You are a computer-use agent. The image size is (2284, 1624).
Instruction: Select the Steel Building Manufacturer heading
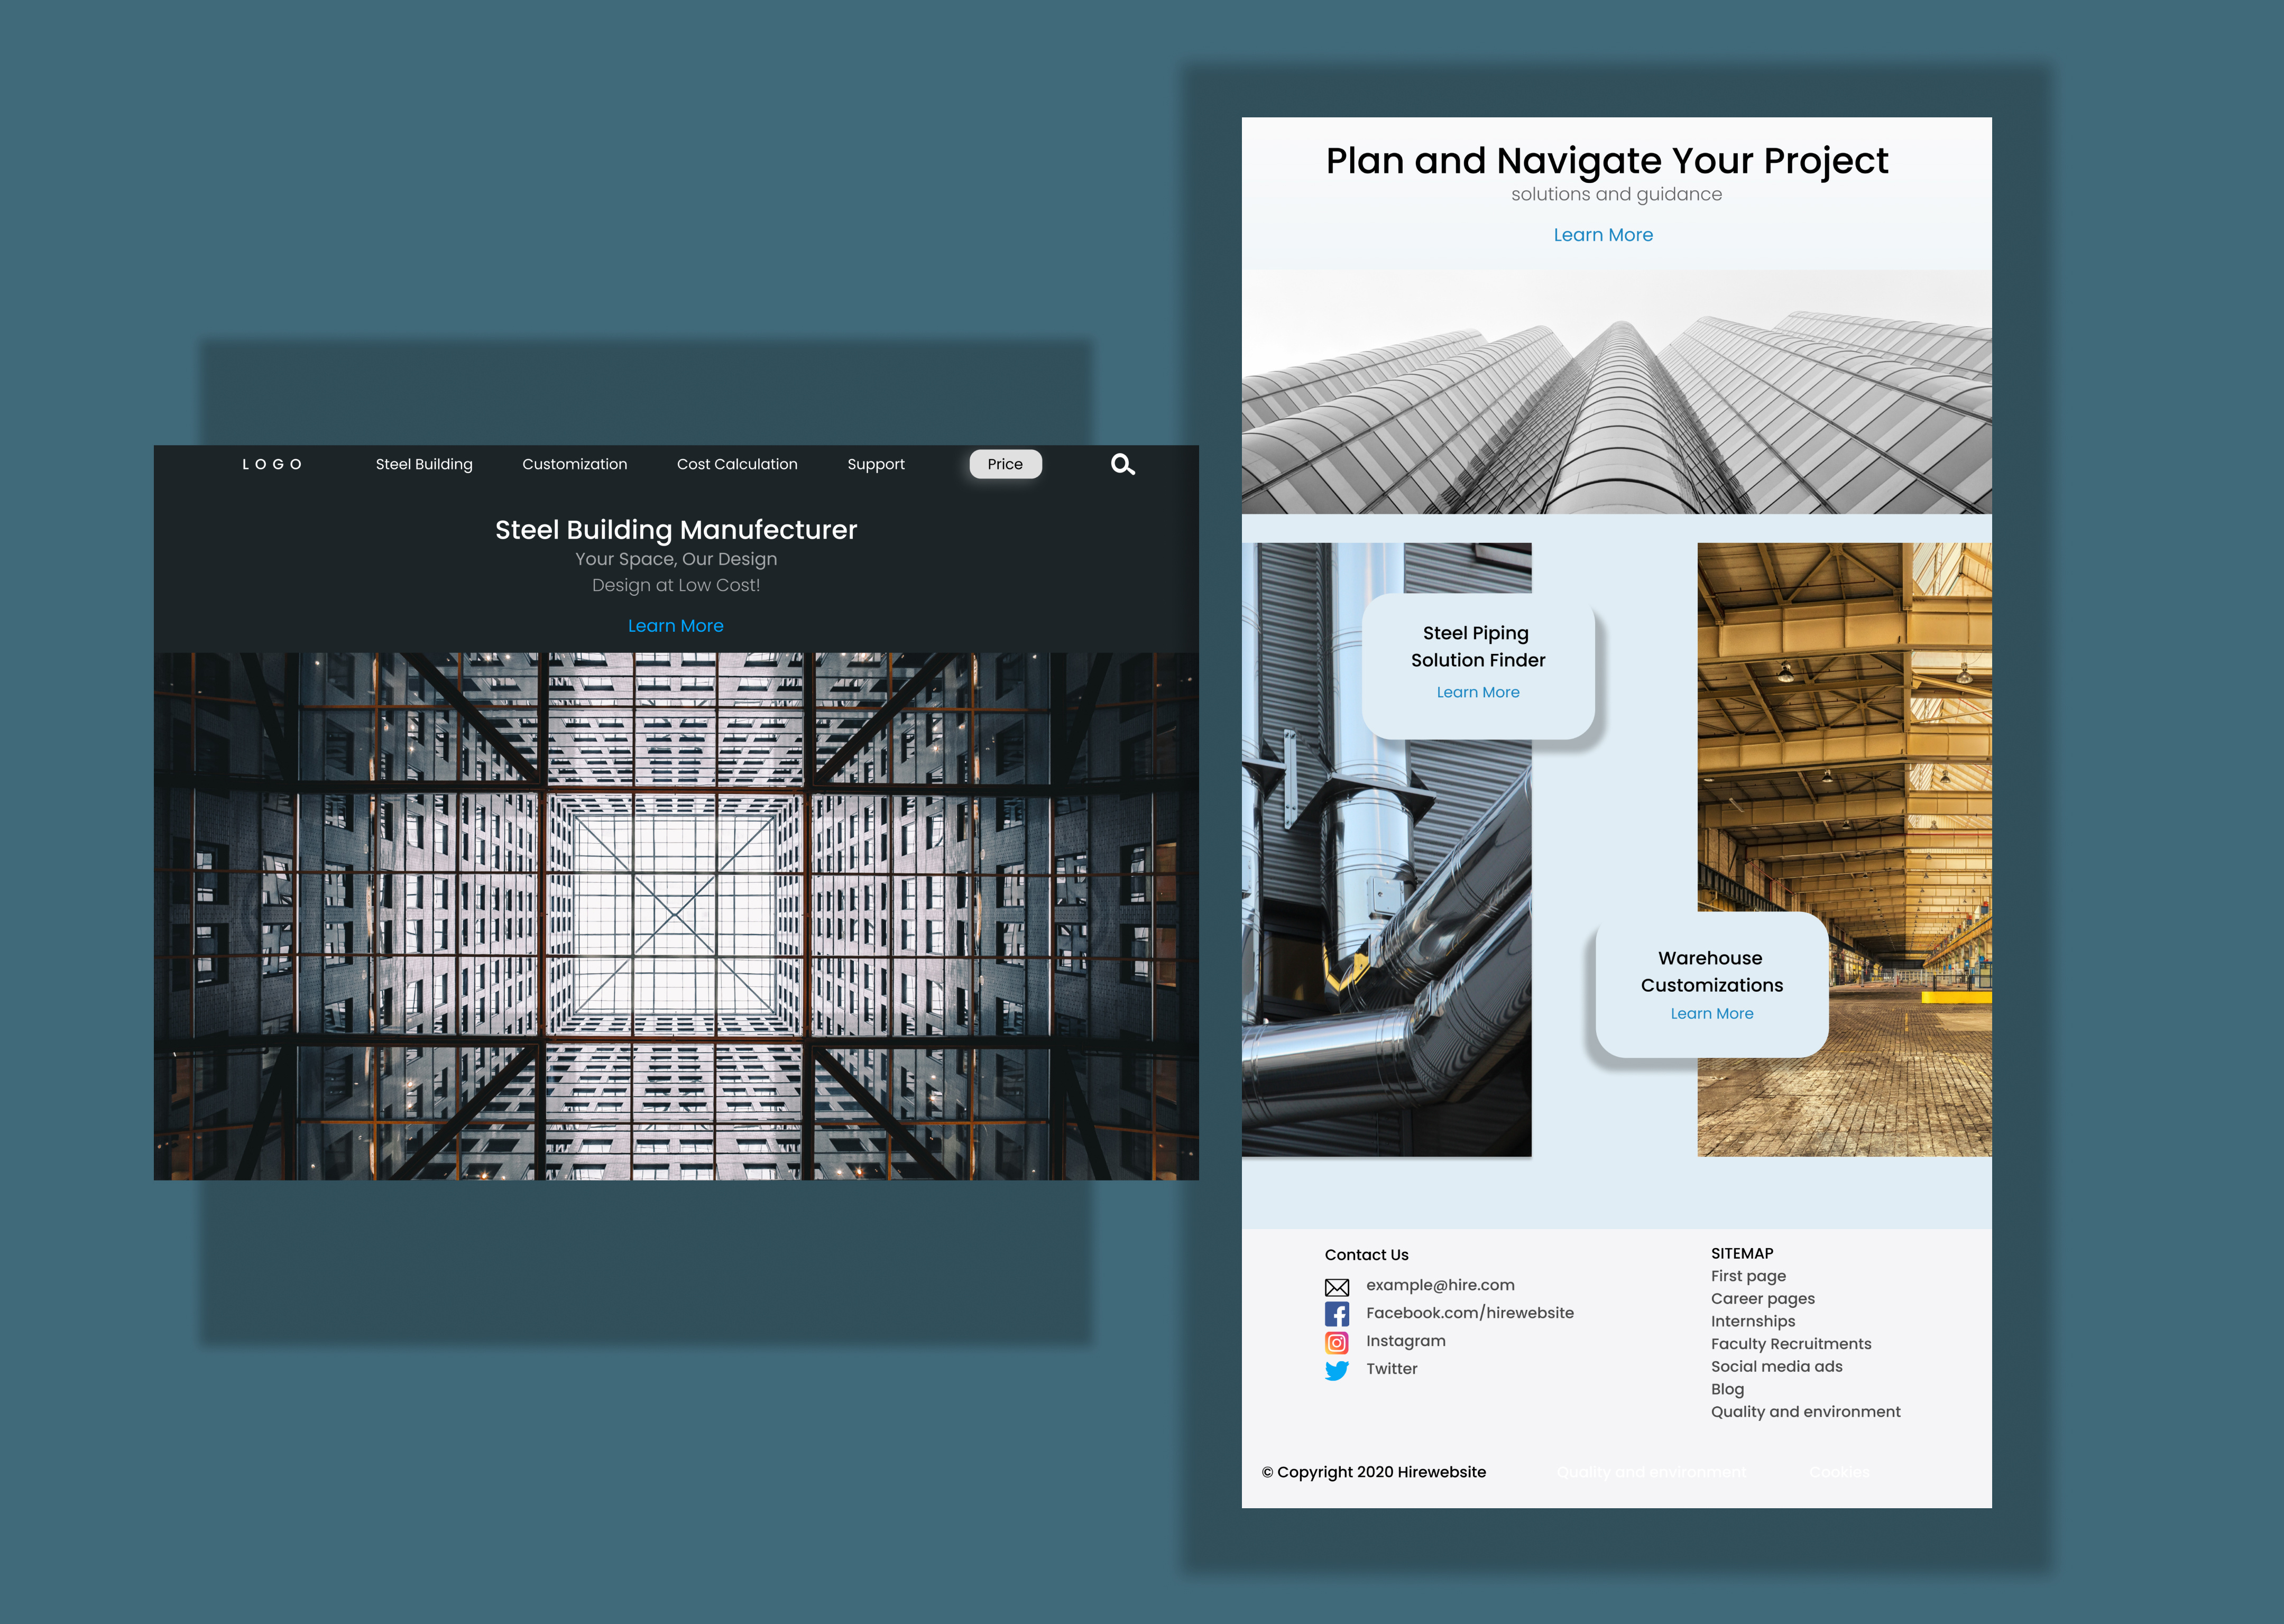tap(676, 530)
